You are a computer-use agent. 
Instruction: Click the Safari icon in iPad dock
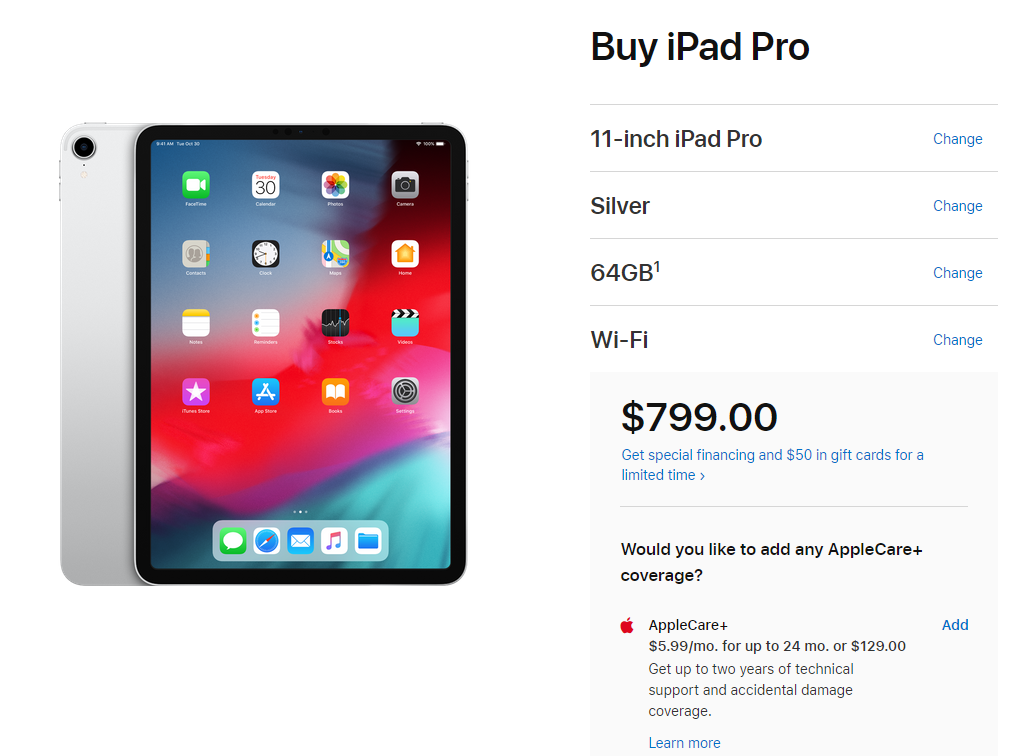point(266,541)
